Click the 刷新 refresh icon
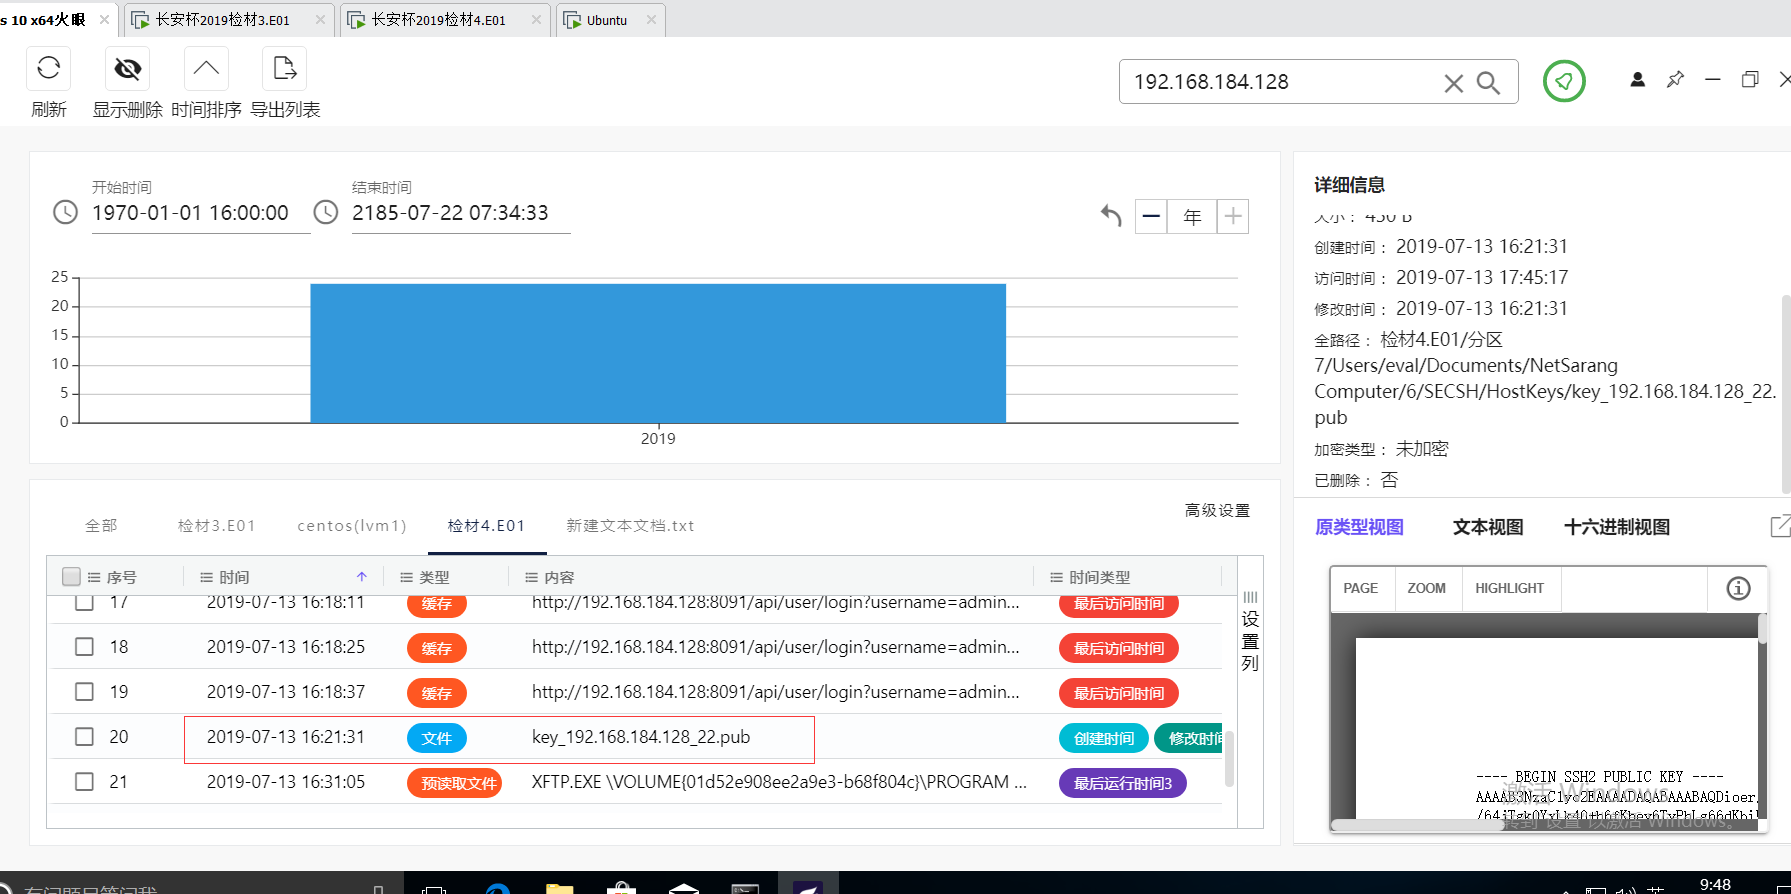The height and width of the screenshot is (894, 1791). tap(49, 68)
